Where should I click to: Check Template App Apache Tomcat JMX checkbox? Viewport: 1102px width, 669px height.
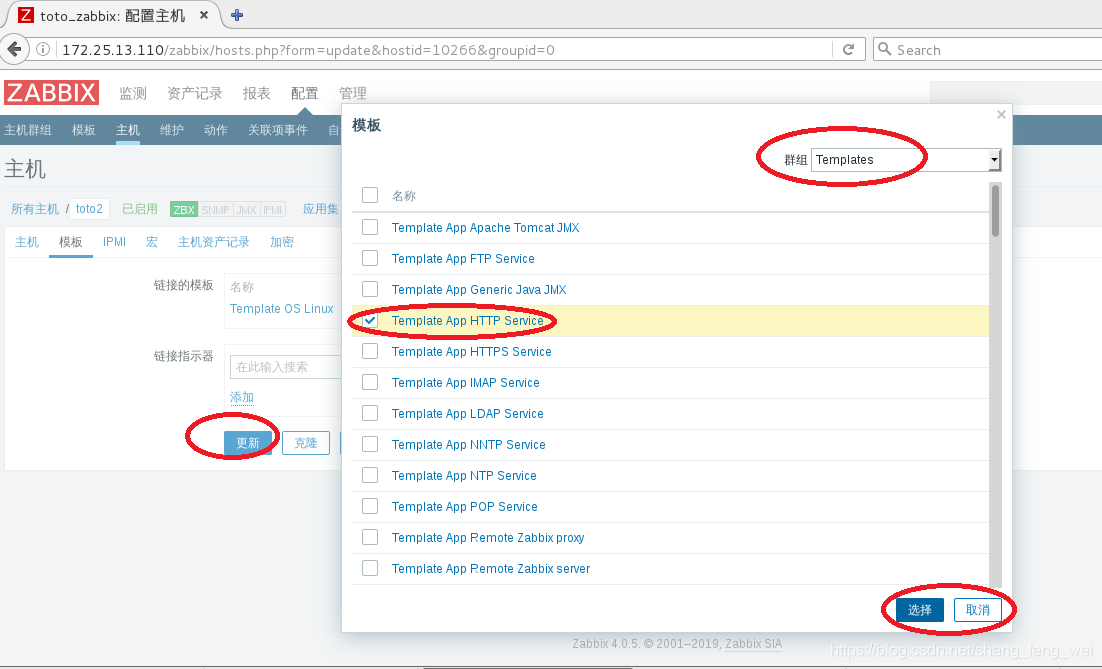[370, 227]
